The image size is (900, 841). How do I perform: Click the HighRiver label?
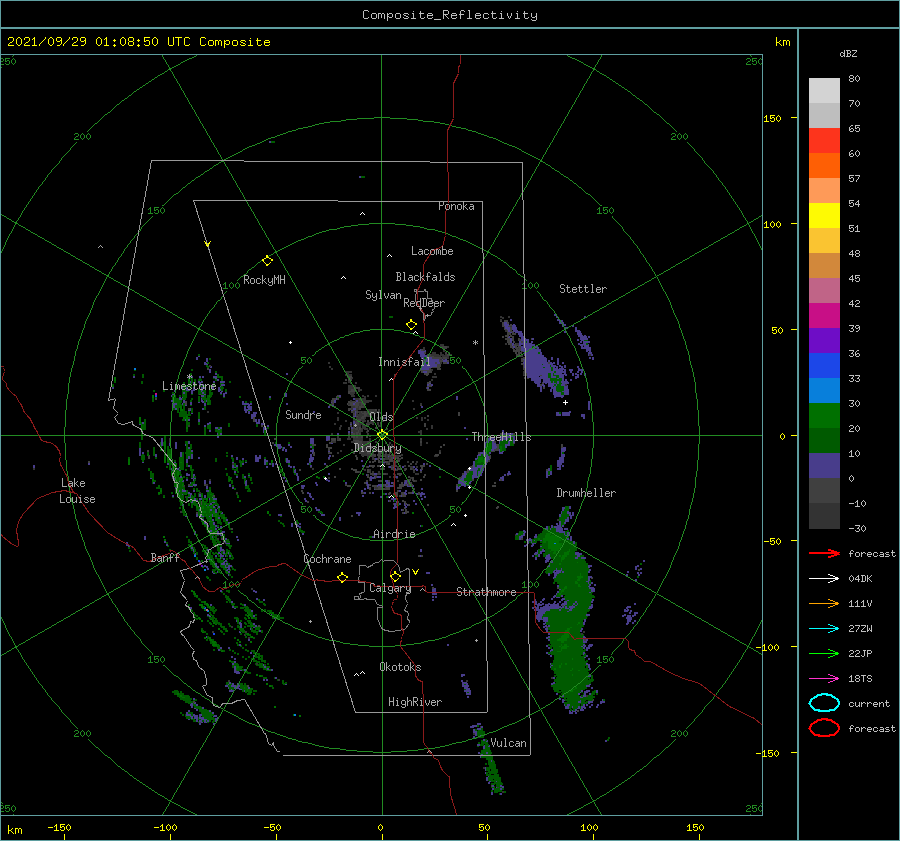point(415,702)
